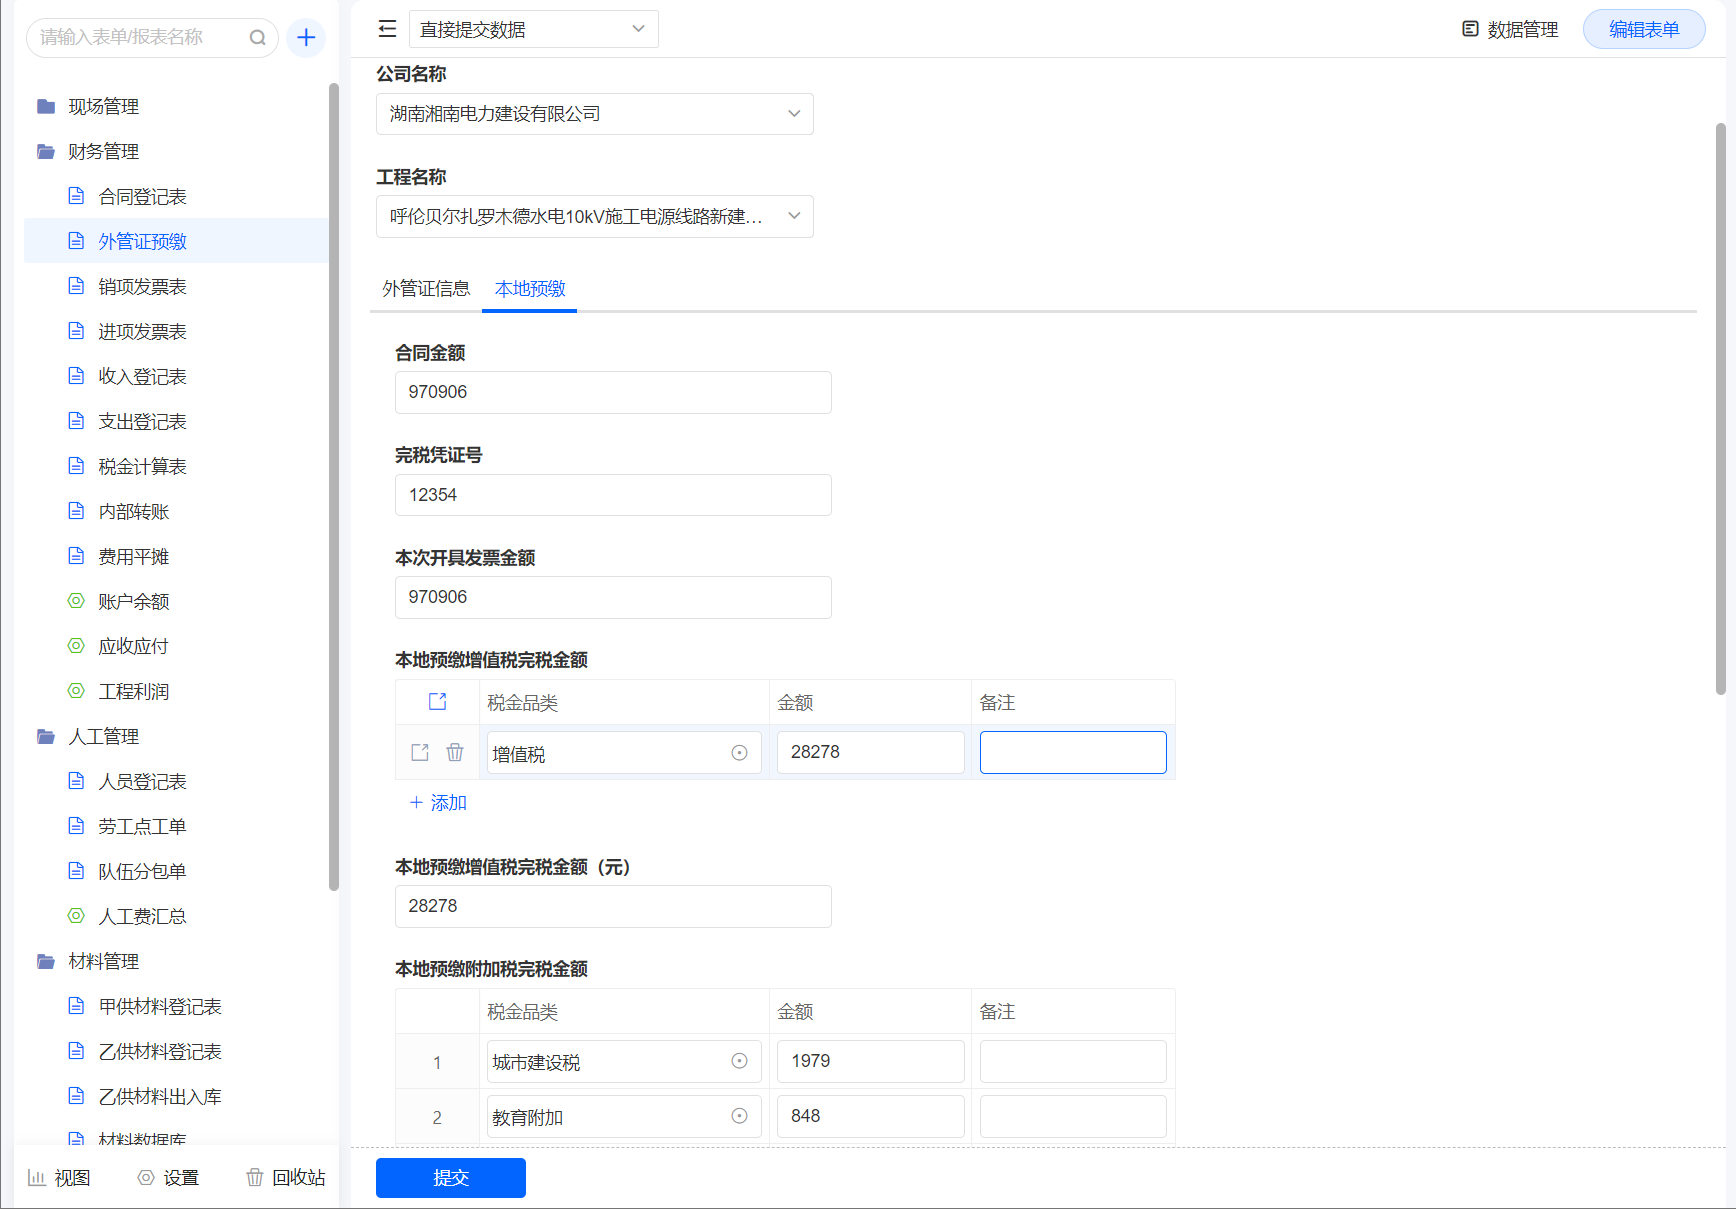Screen dimensions: 1736x1209
Task: Click the search magnifier icon in sidebar
Action: click(x=257, y=38)
